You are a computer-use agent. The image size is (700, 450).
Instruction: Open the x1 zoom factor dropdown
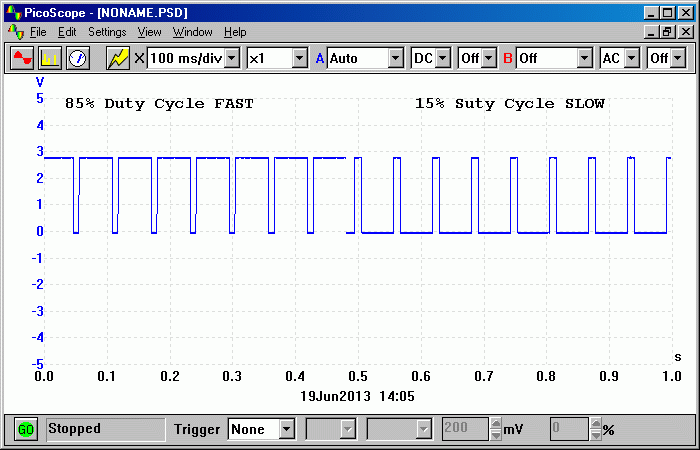pyautogui.click(x=298, y=58)
